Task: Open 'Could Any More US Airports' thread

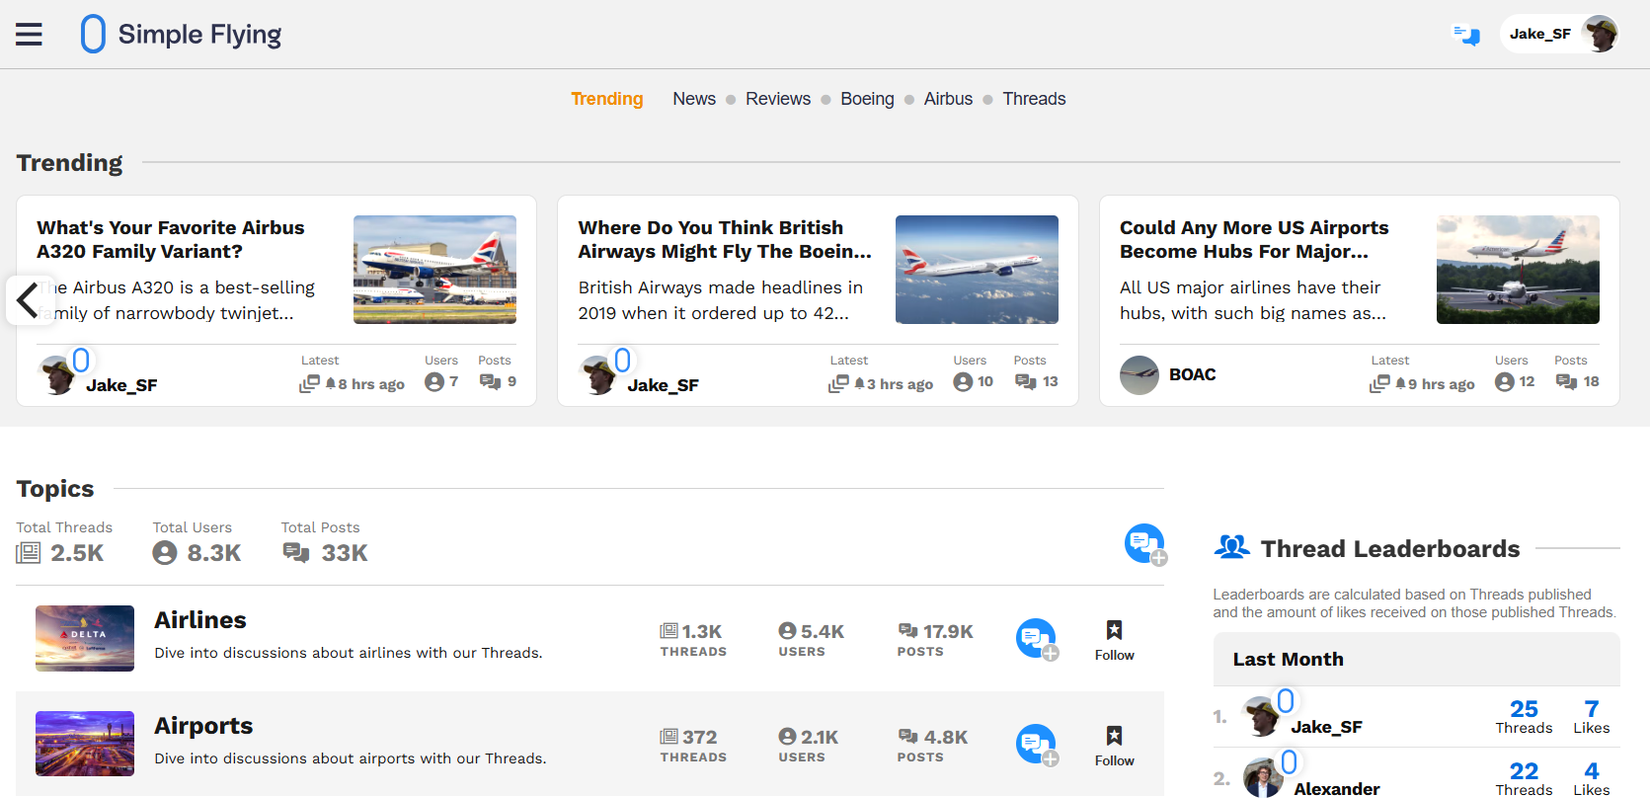Action: [x=1254, y=240]
